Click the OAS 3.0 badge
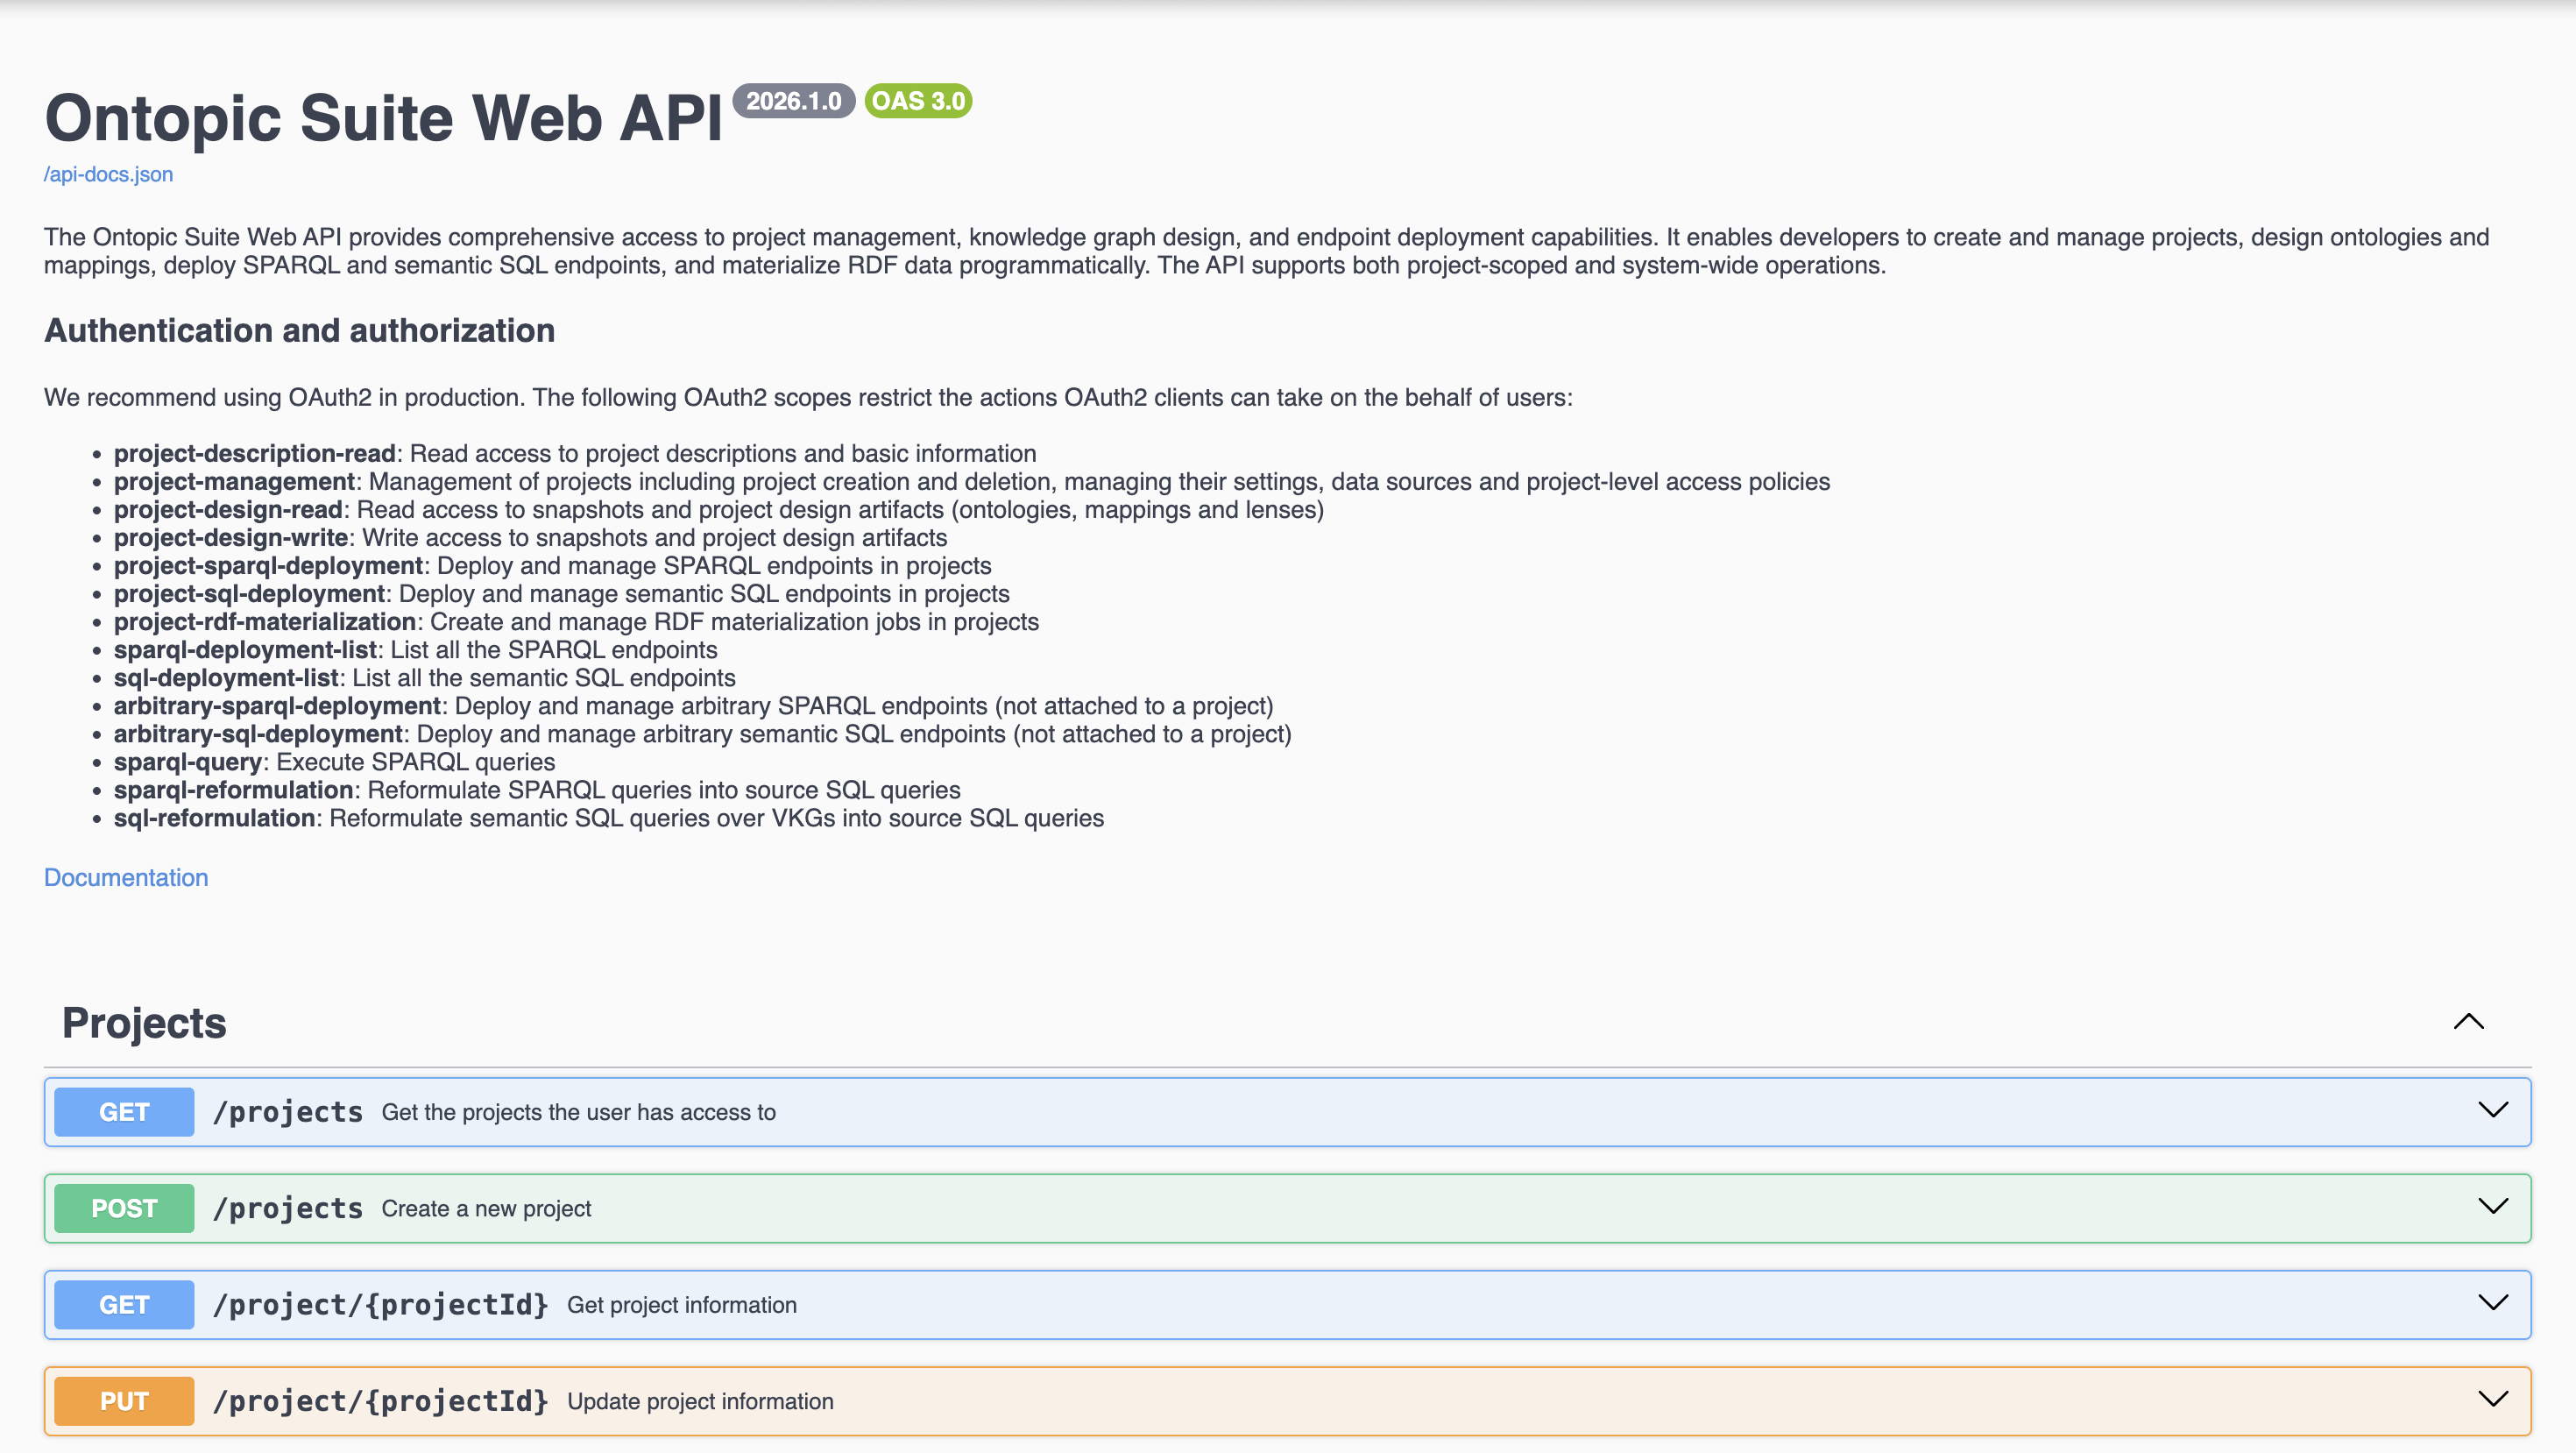The height and width of the screenshot is (1453, 2576). [x=917, y=101]
